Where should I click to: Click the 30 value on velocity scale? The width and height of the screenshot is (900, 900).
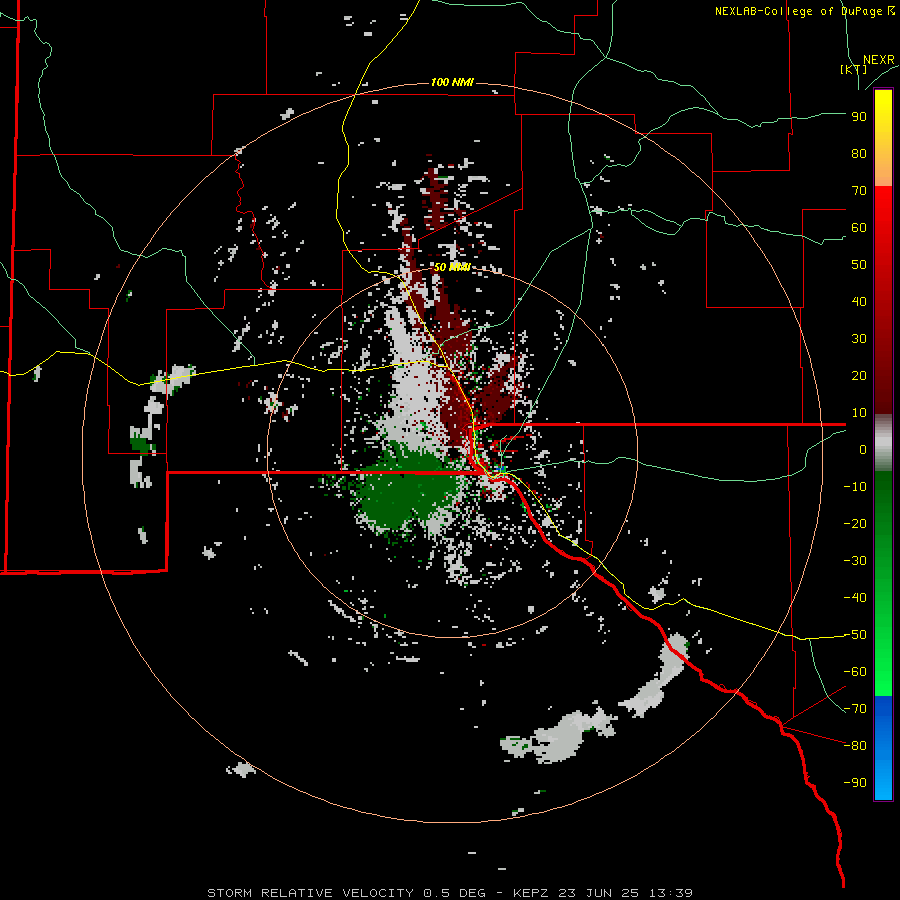[859, 339]
